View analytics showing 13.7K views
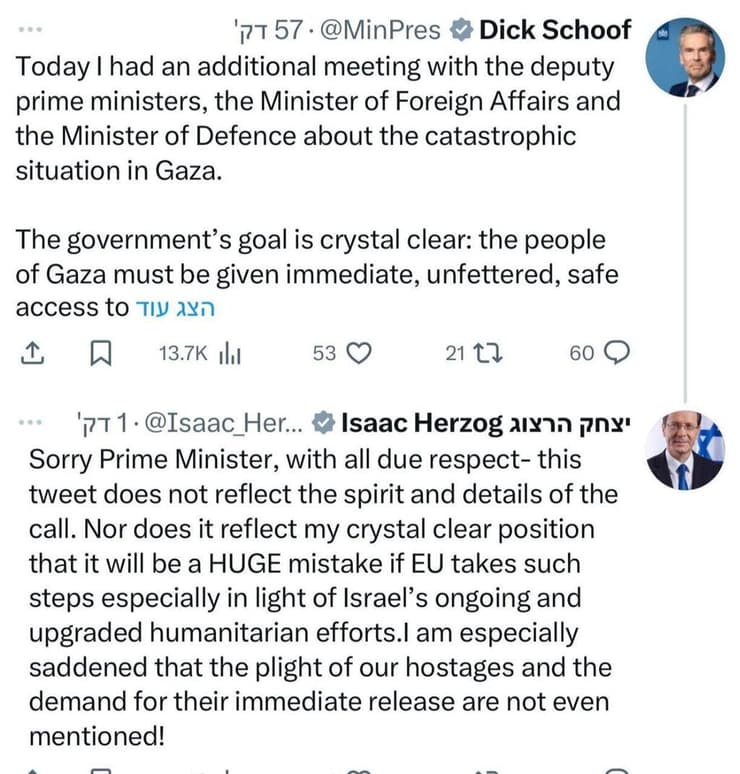 [x=197, y=353]
